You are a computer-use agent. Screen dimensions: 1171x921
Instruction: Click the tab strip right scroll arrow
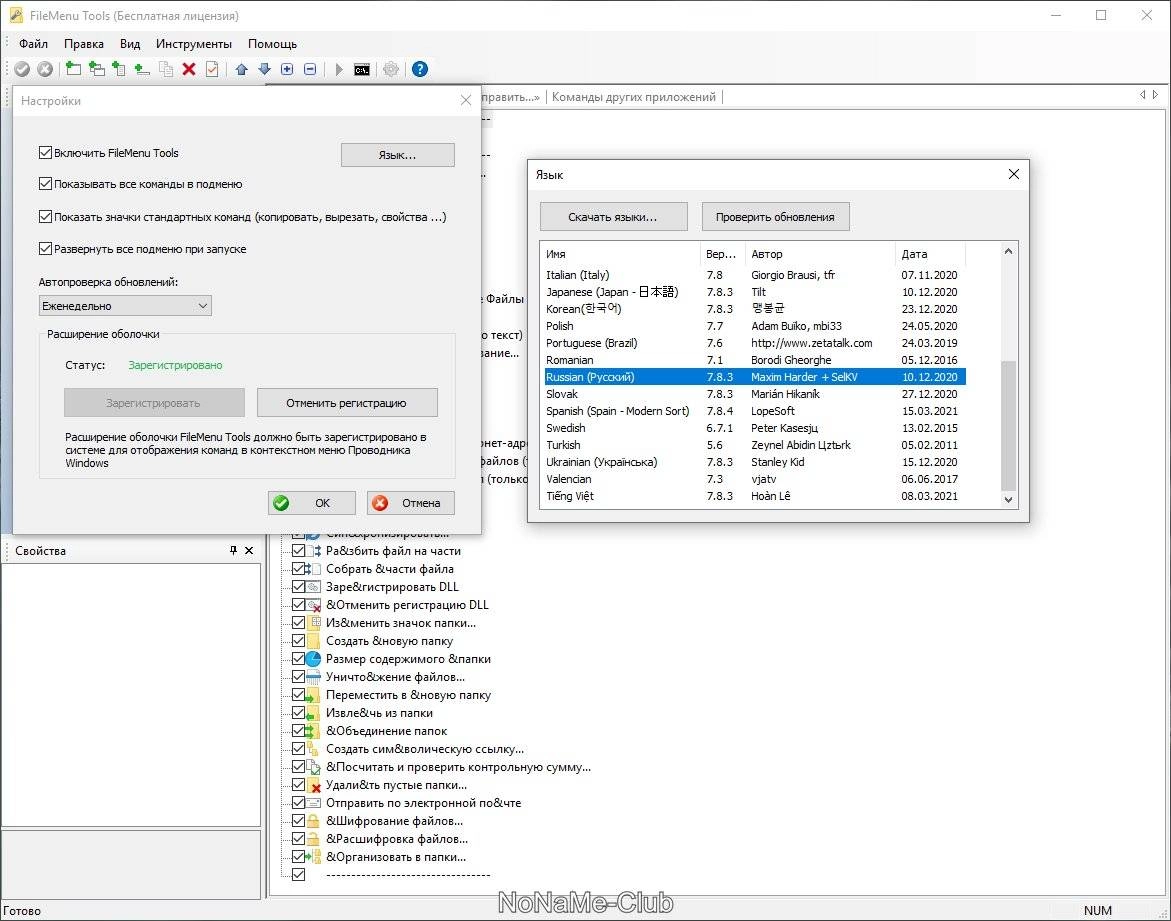[1155, 95]
